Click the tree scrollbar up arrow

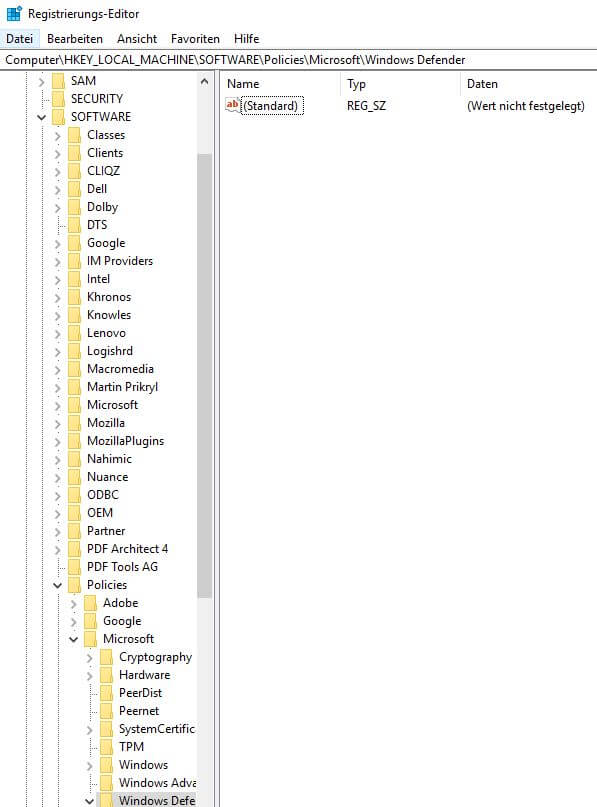tap(204, 81)
